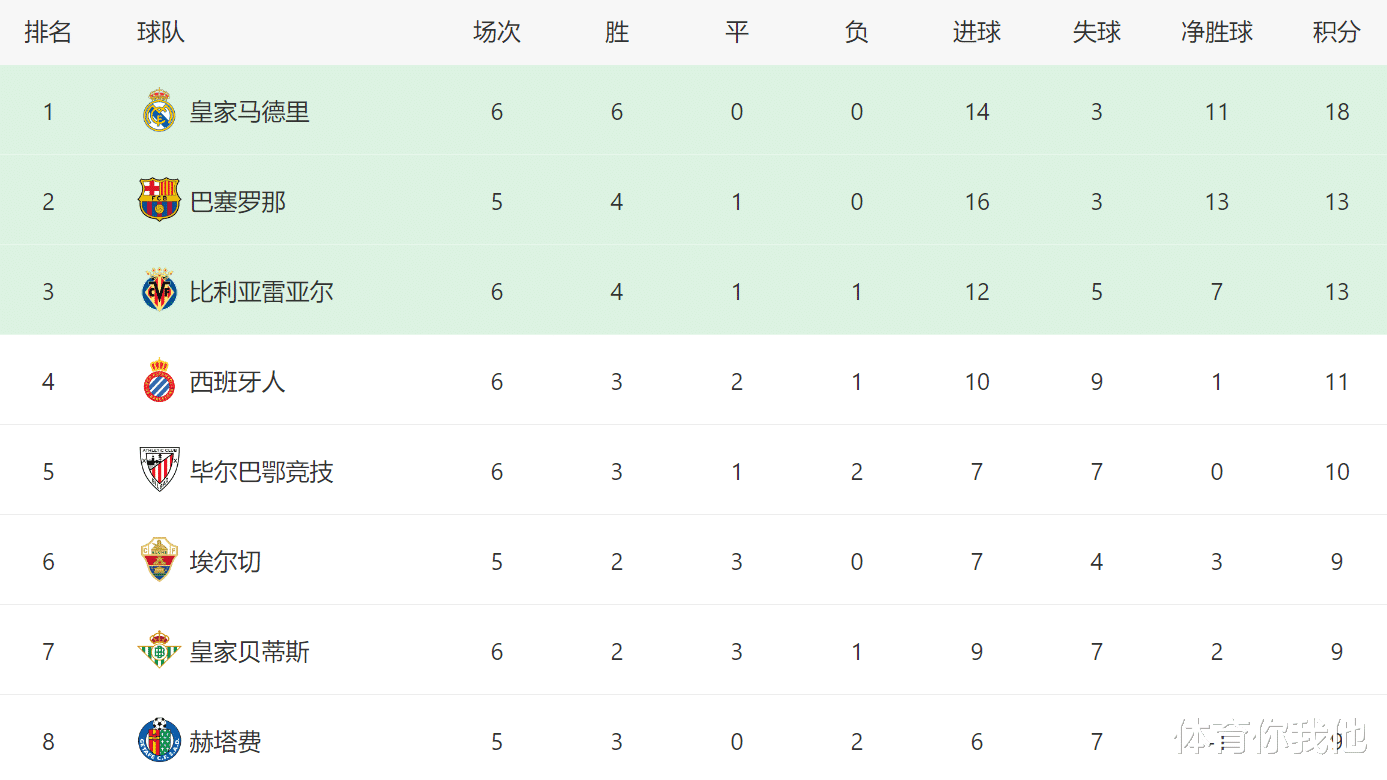Click the Espanyol club crest

pyautogui.click(x=159, y=381)
